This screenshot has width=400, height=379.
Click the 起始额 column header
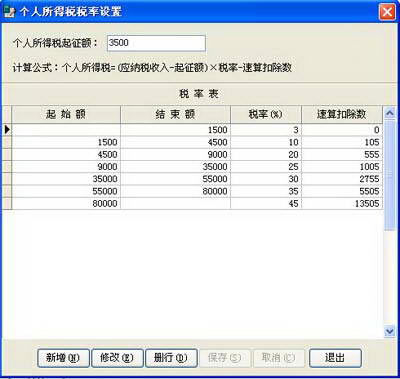[x=66, y=114]
